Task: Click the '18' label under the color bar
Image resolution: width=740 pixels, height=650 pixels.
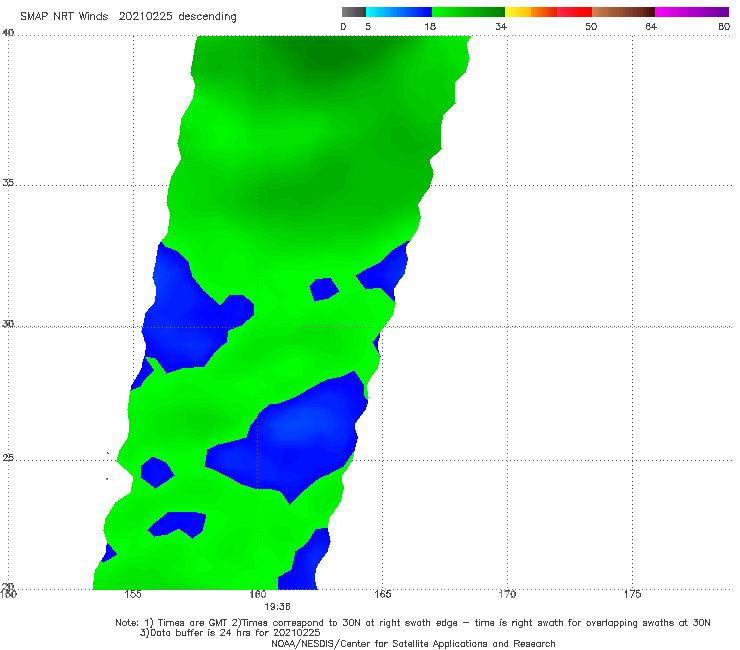Action: point(430,26)
